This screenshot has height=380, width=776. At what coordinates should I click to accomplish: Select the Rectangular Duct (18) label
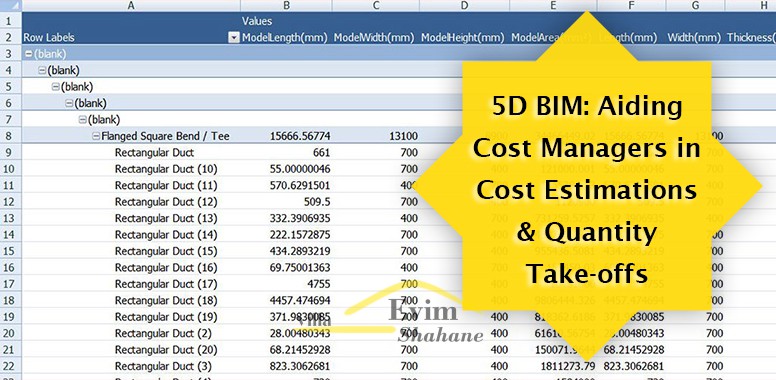(166, 300)
